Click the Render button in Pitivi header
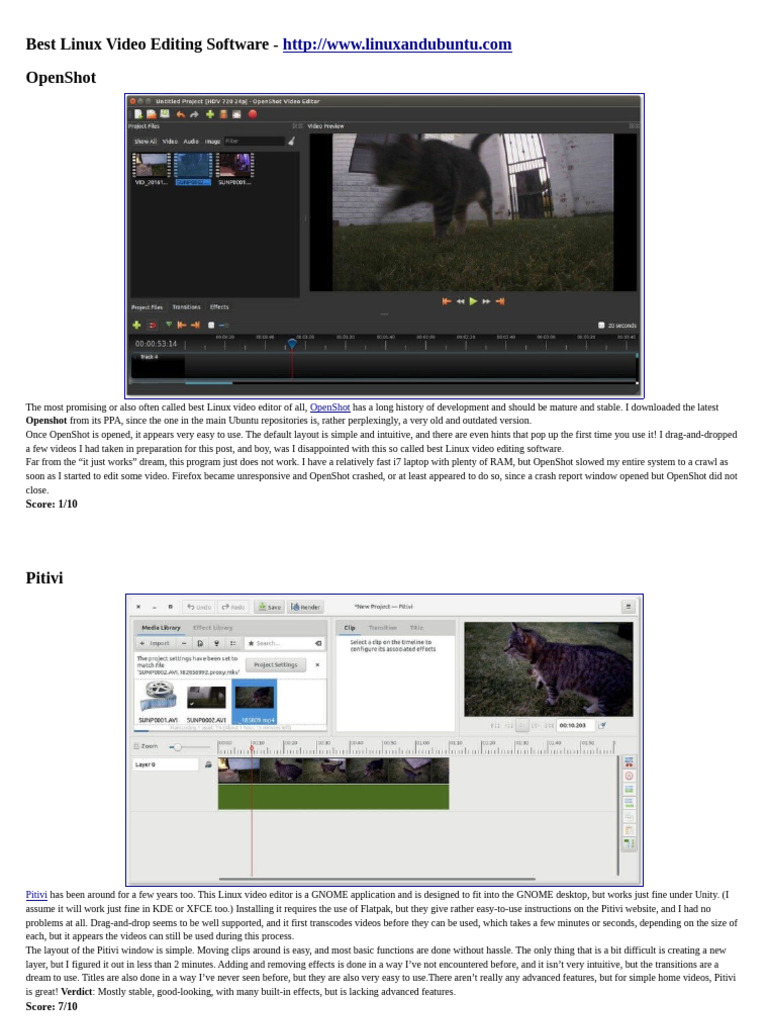This screenshot has width=768, height=1024. click(305, 607)
